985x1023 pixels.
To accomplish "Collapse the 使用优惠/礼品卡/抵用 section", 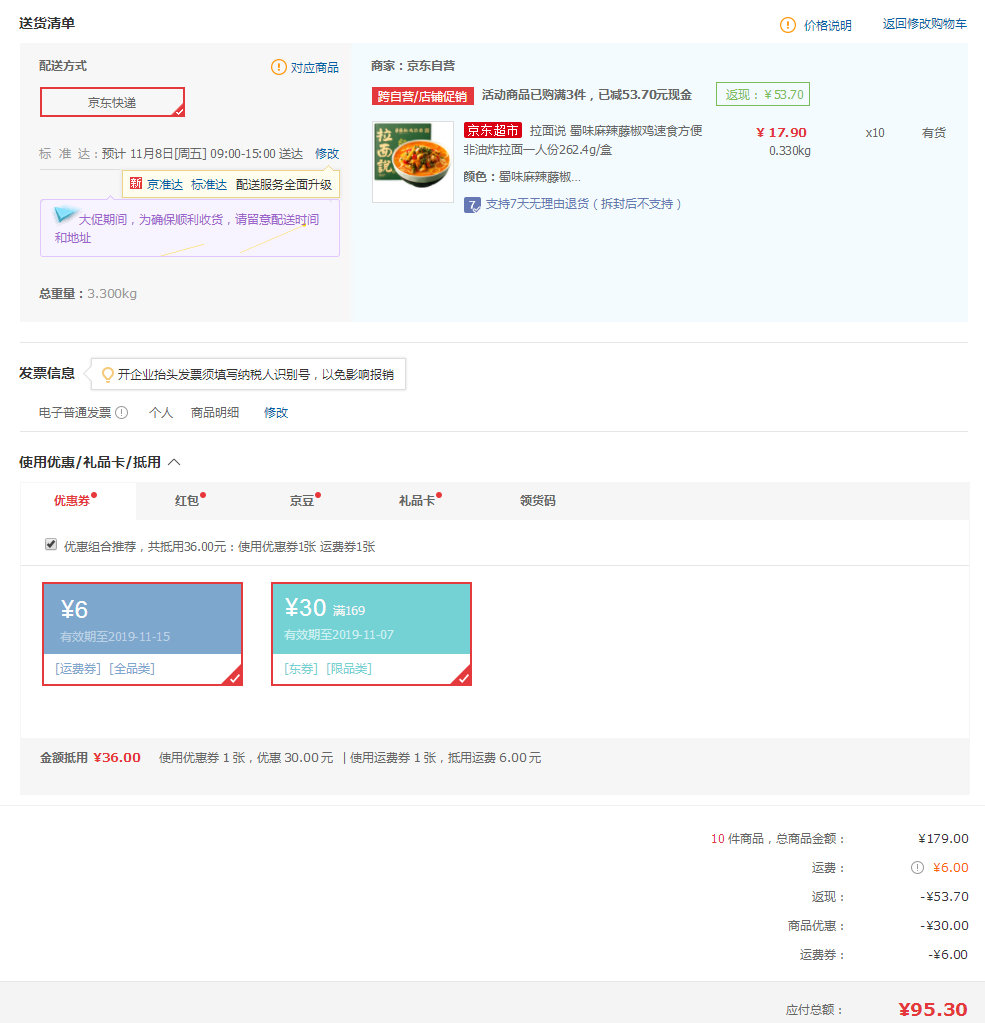I will point(174,462).
